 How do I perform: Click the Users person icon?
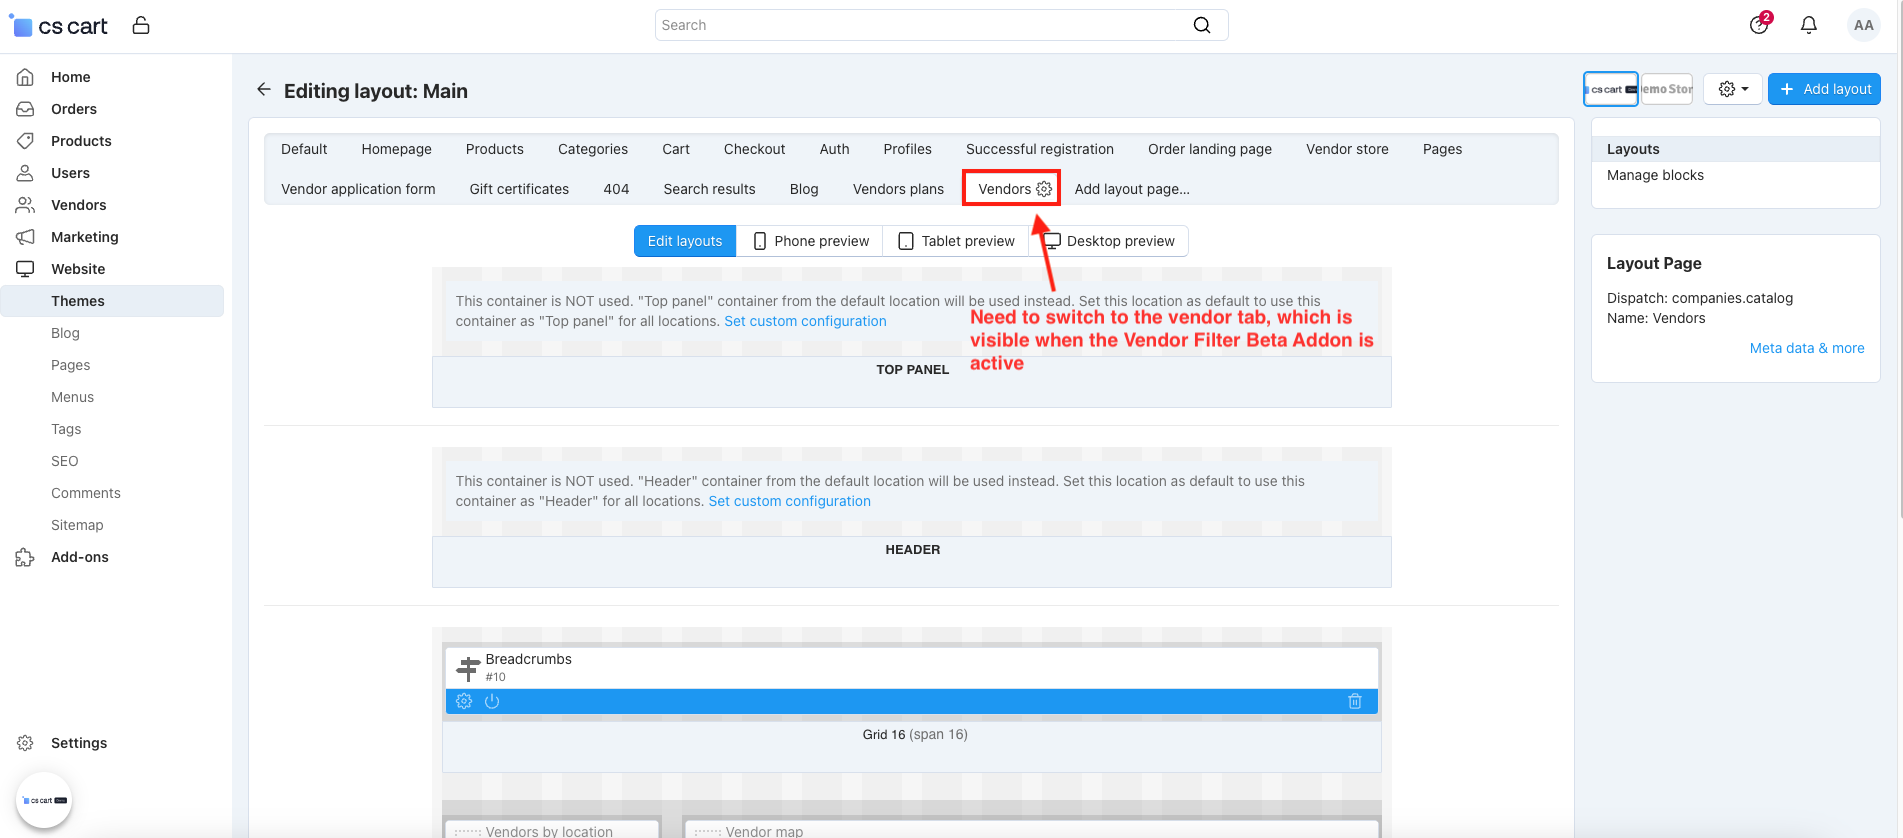(26, 173)
